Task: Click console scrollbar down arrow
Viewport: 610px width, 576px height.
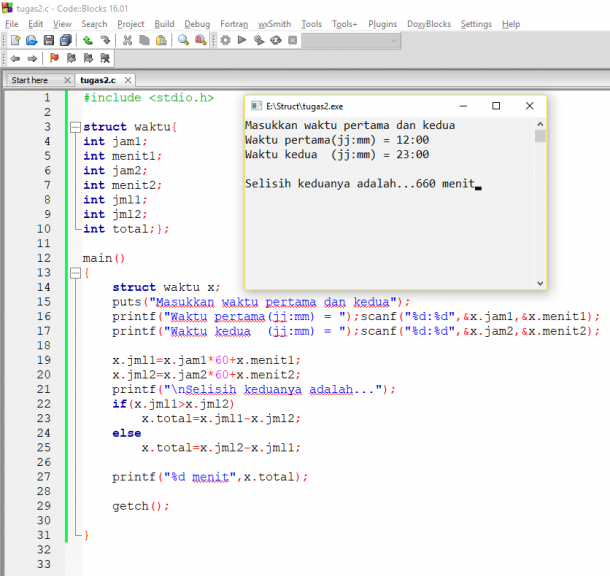Action: coord(540,284)
